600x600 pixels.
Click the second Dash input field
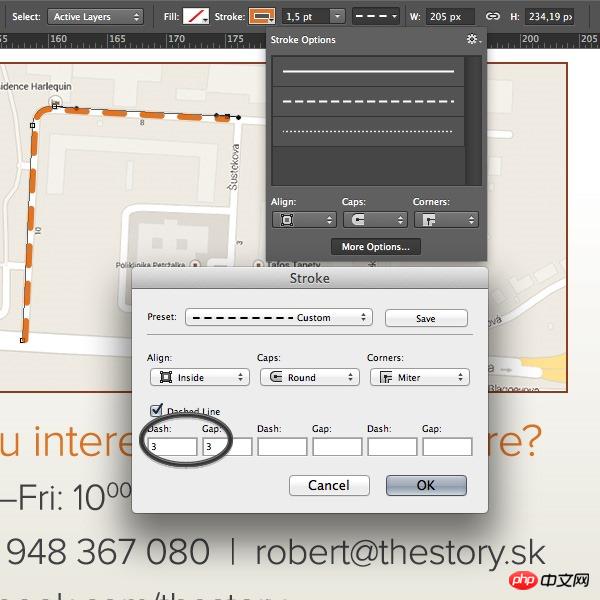282,447
